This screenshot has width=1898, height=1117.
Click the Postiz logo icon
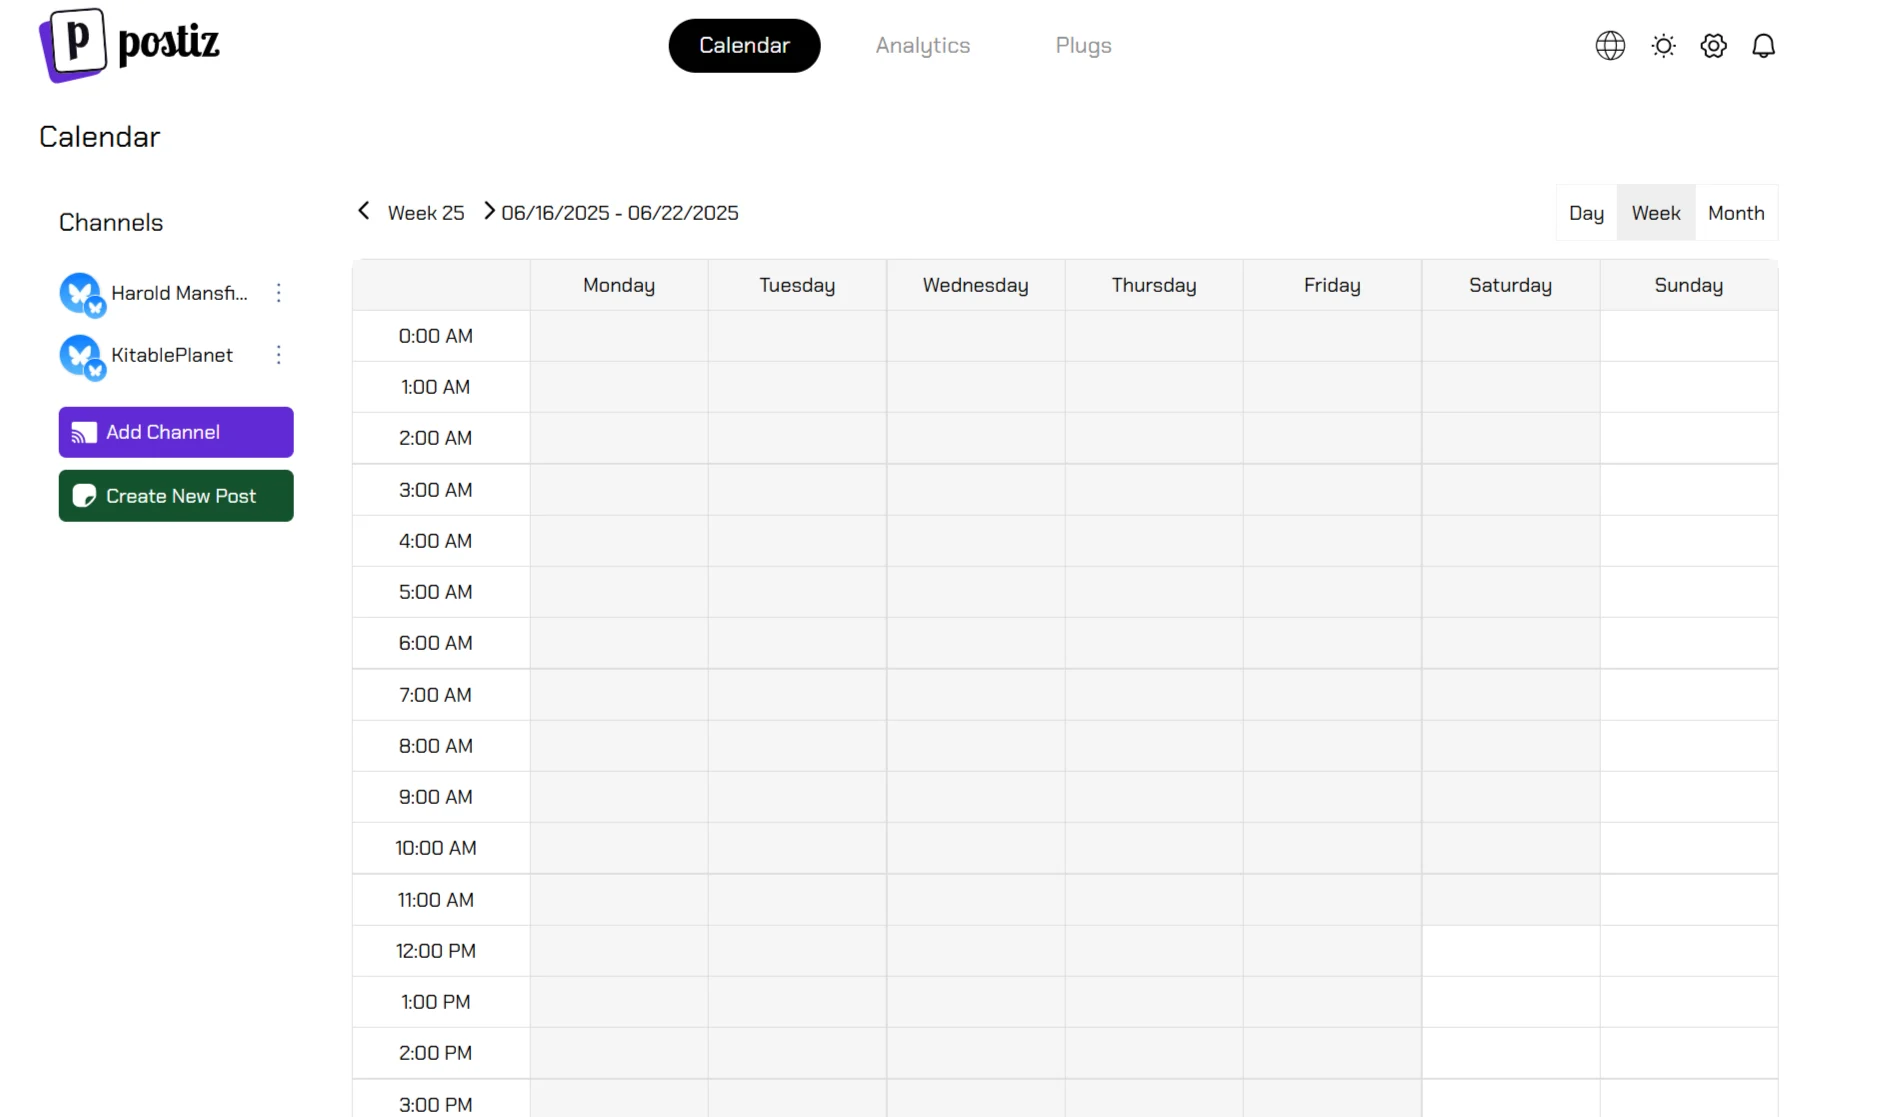pyautogui.click(x=73, y=44)
